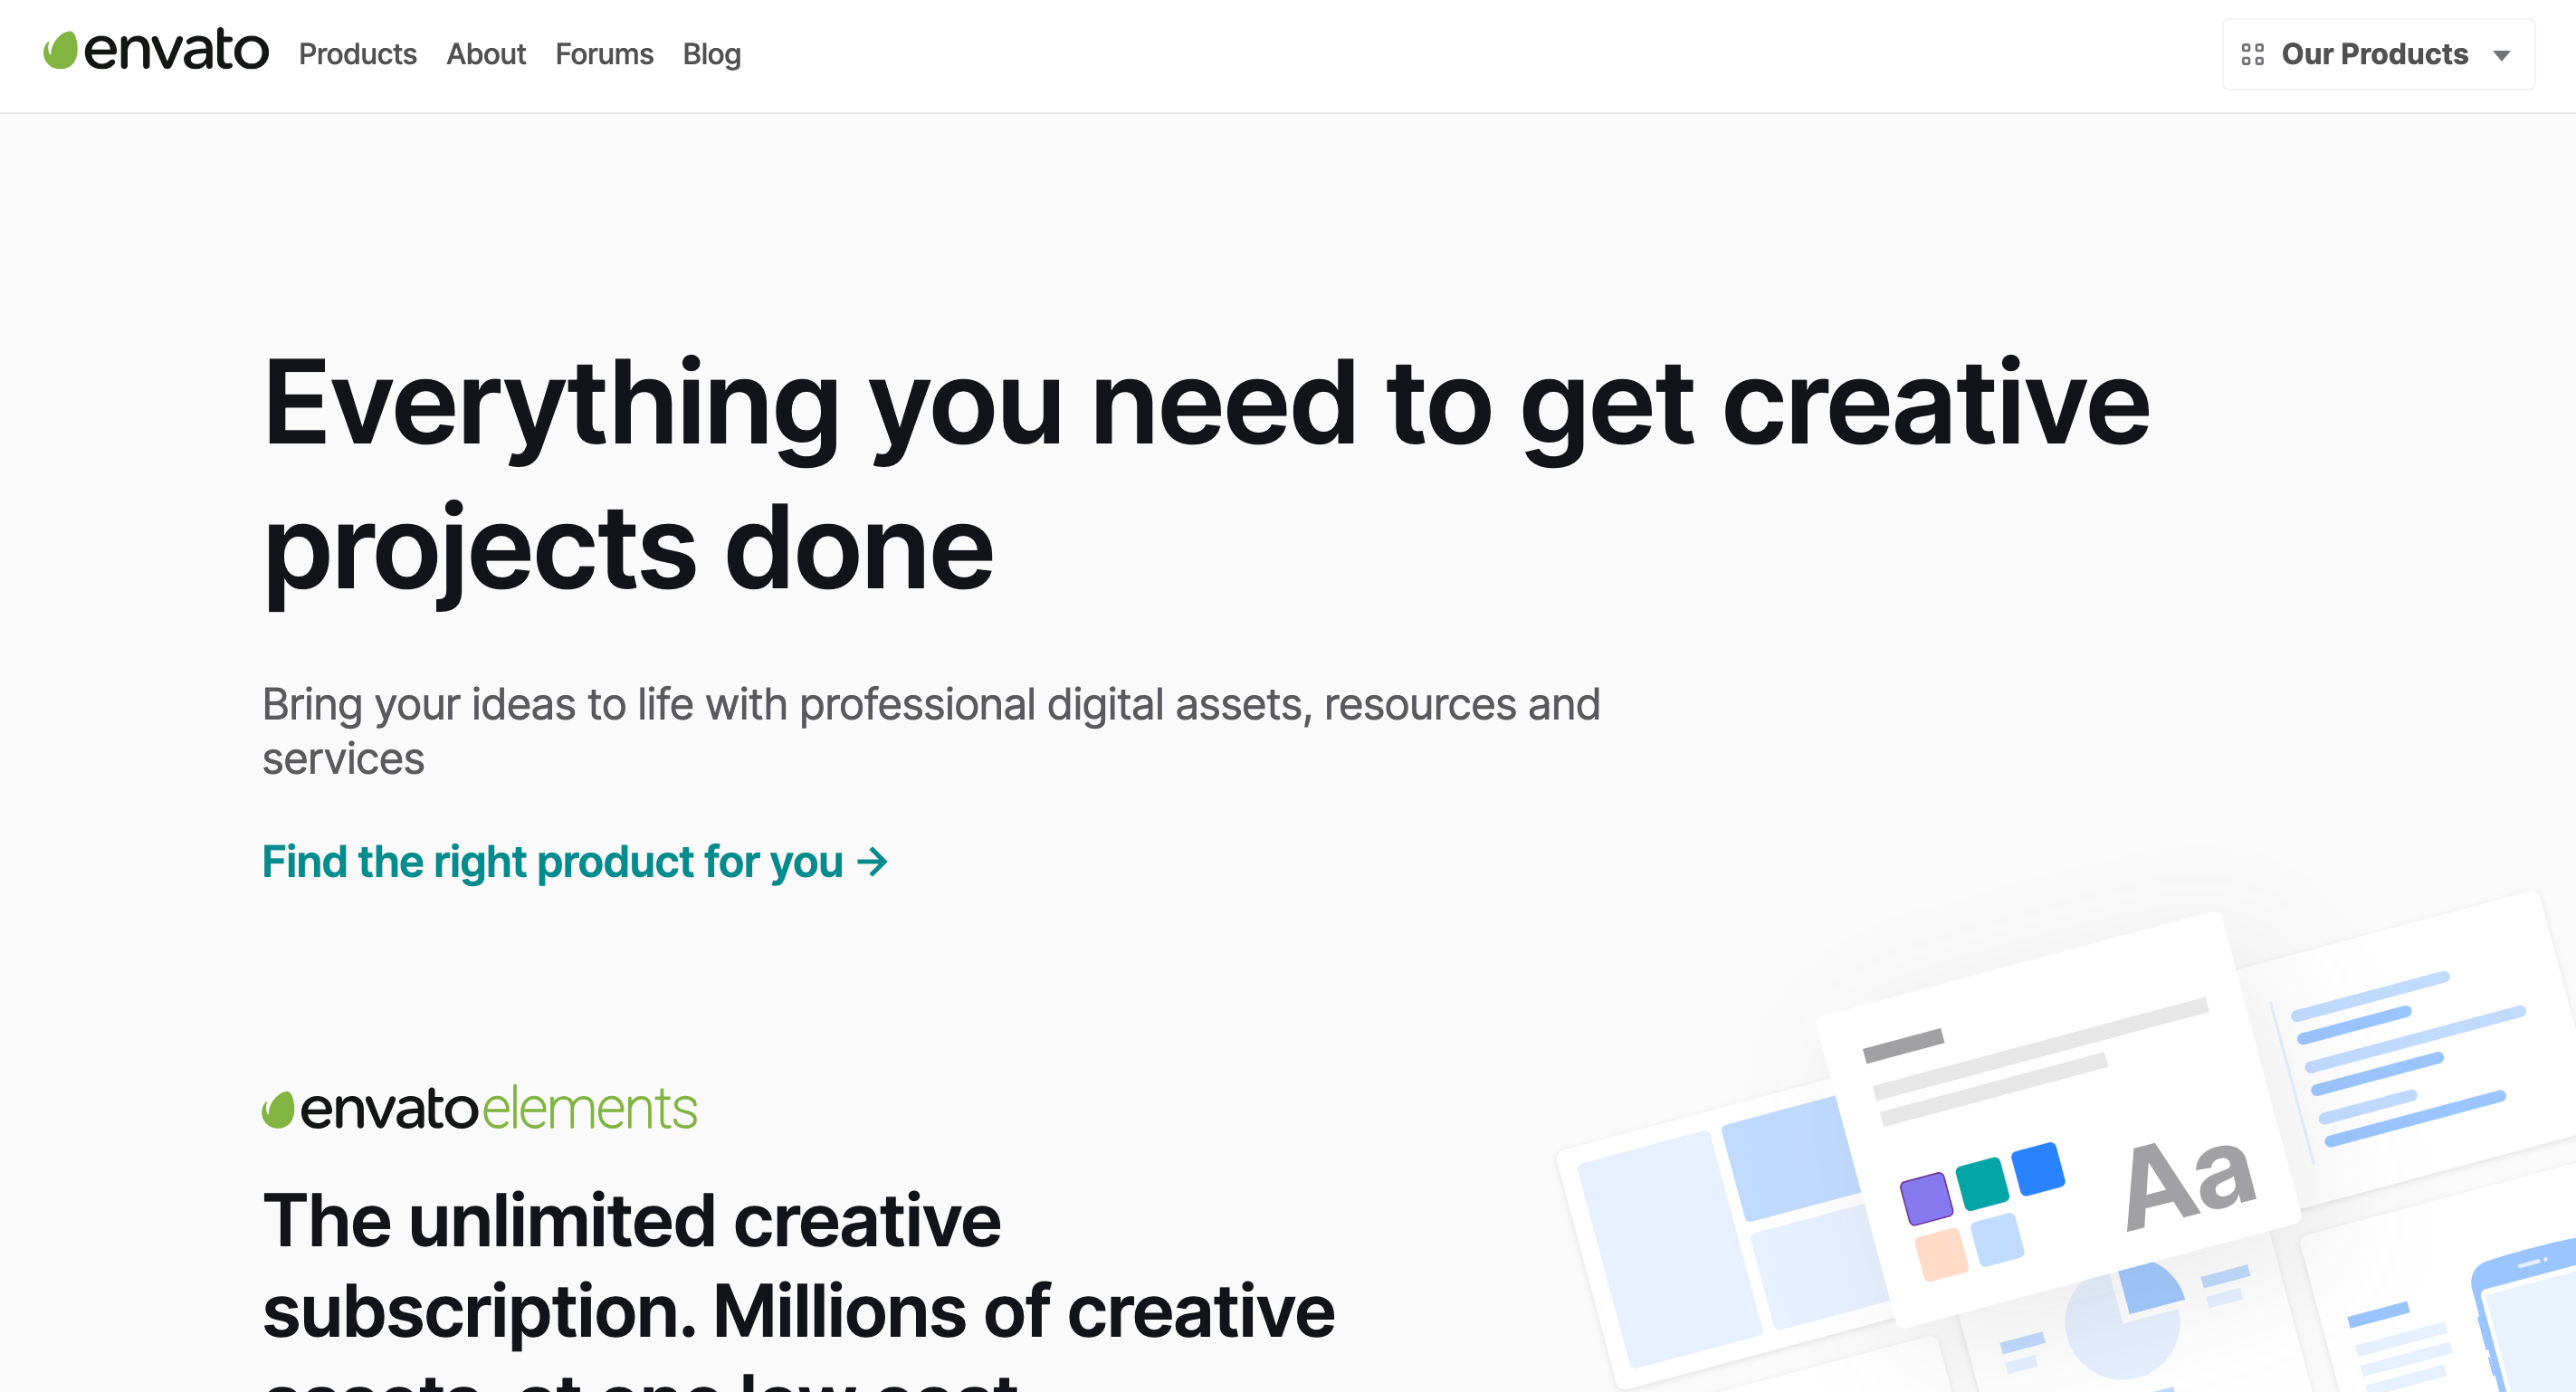Click 'The unlimited creative subscription' heading
Image resolution: width=2576 pixels, height=1392 pixels.
coord(798,1288)
